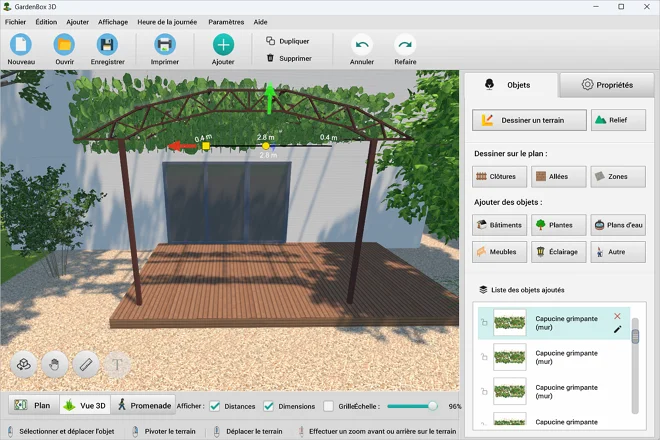Save the project using Enregistrer
Viewport: 660px width, 440px height.
107,45
